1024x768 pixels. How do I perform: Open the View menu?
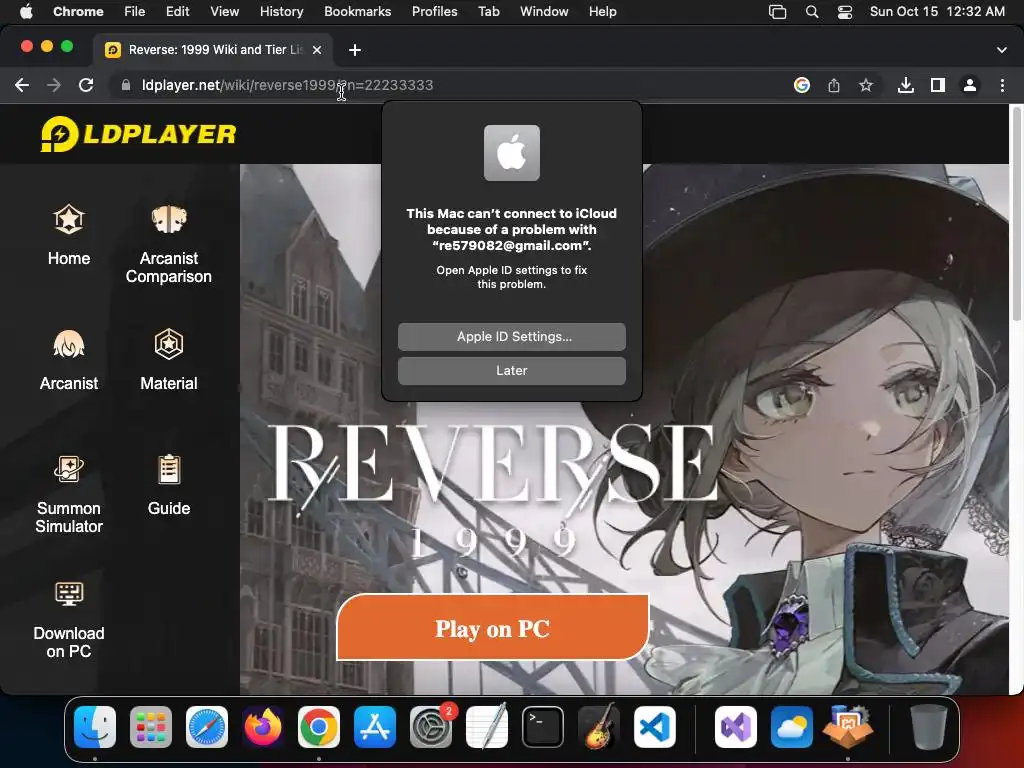(x=225, y=12)
